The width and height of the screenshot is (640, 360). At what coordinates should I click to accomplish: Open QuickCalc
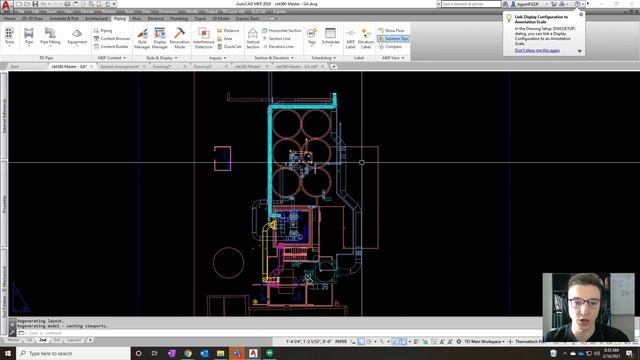pos(229,47)
